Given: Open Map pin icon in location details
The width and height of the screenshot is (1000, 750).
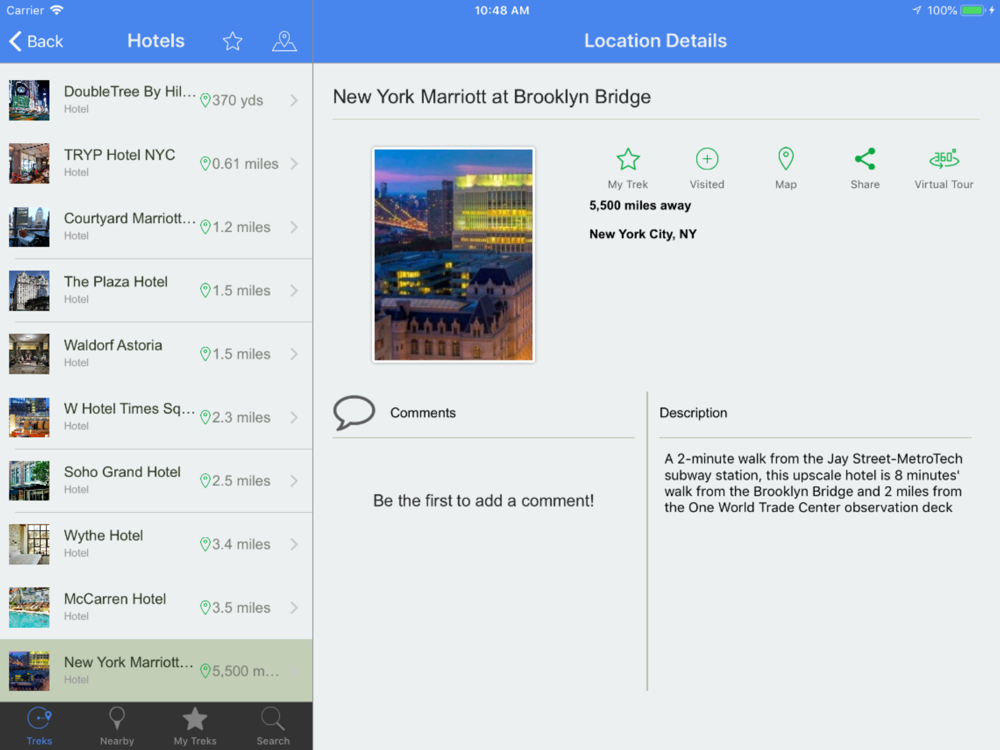Looking at the screenshot, I should 786,159.
